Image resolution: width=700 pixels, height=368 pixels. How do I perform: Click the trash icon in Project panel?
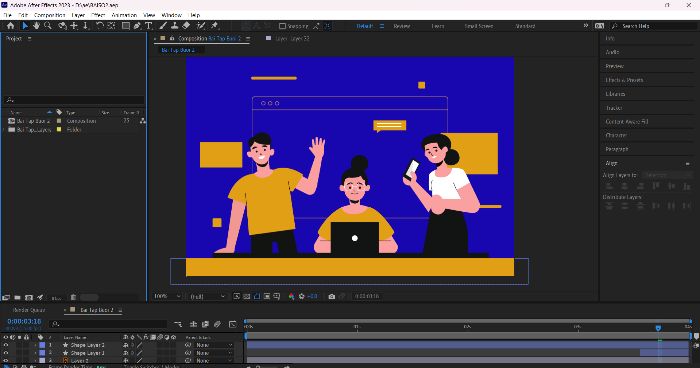pos(73,297)
